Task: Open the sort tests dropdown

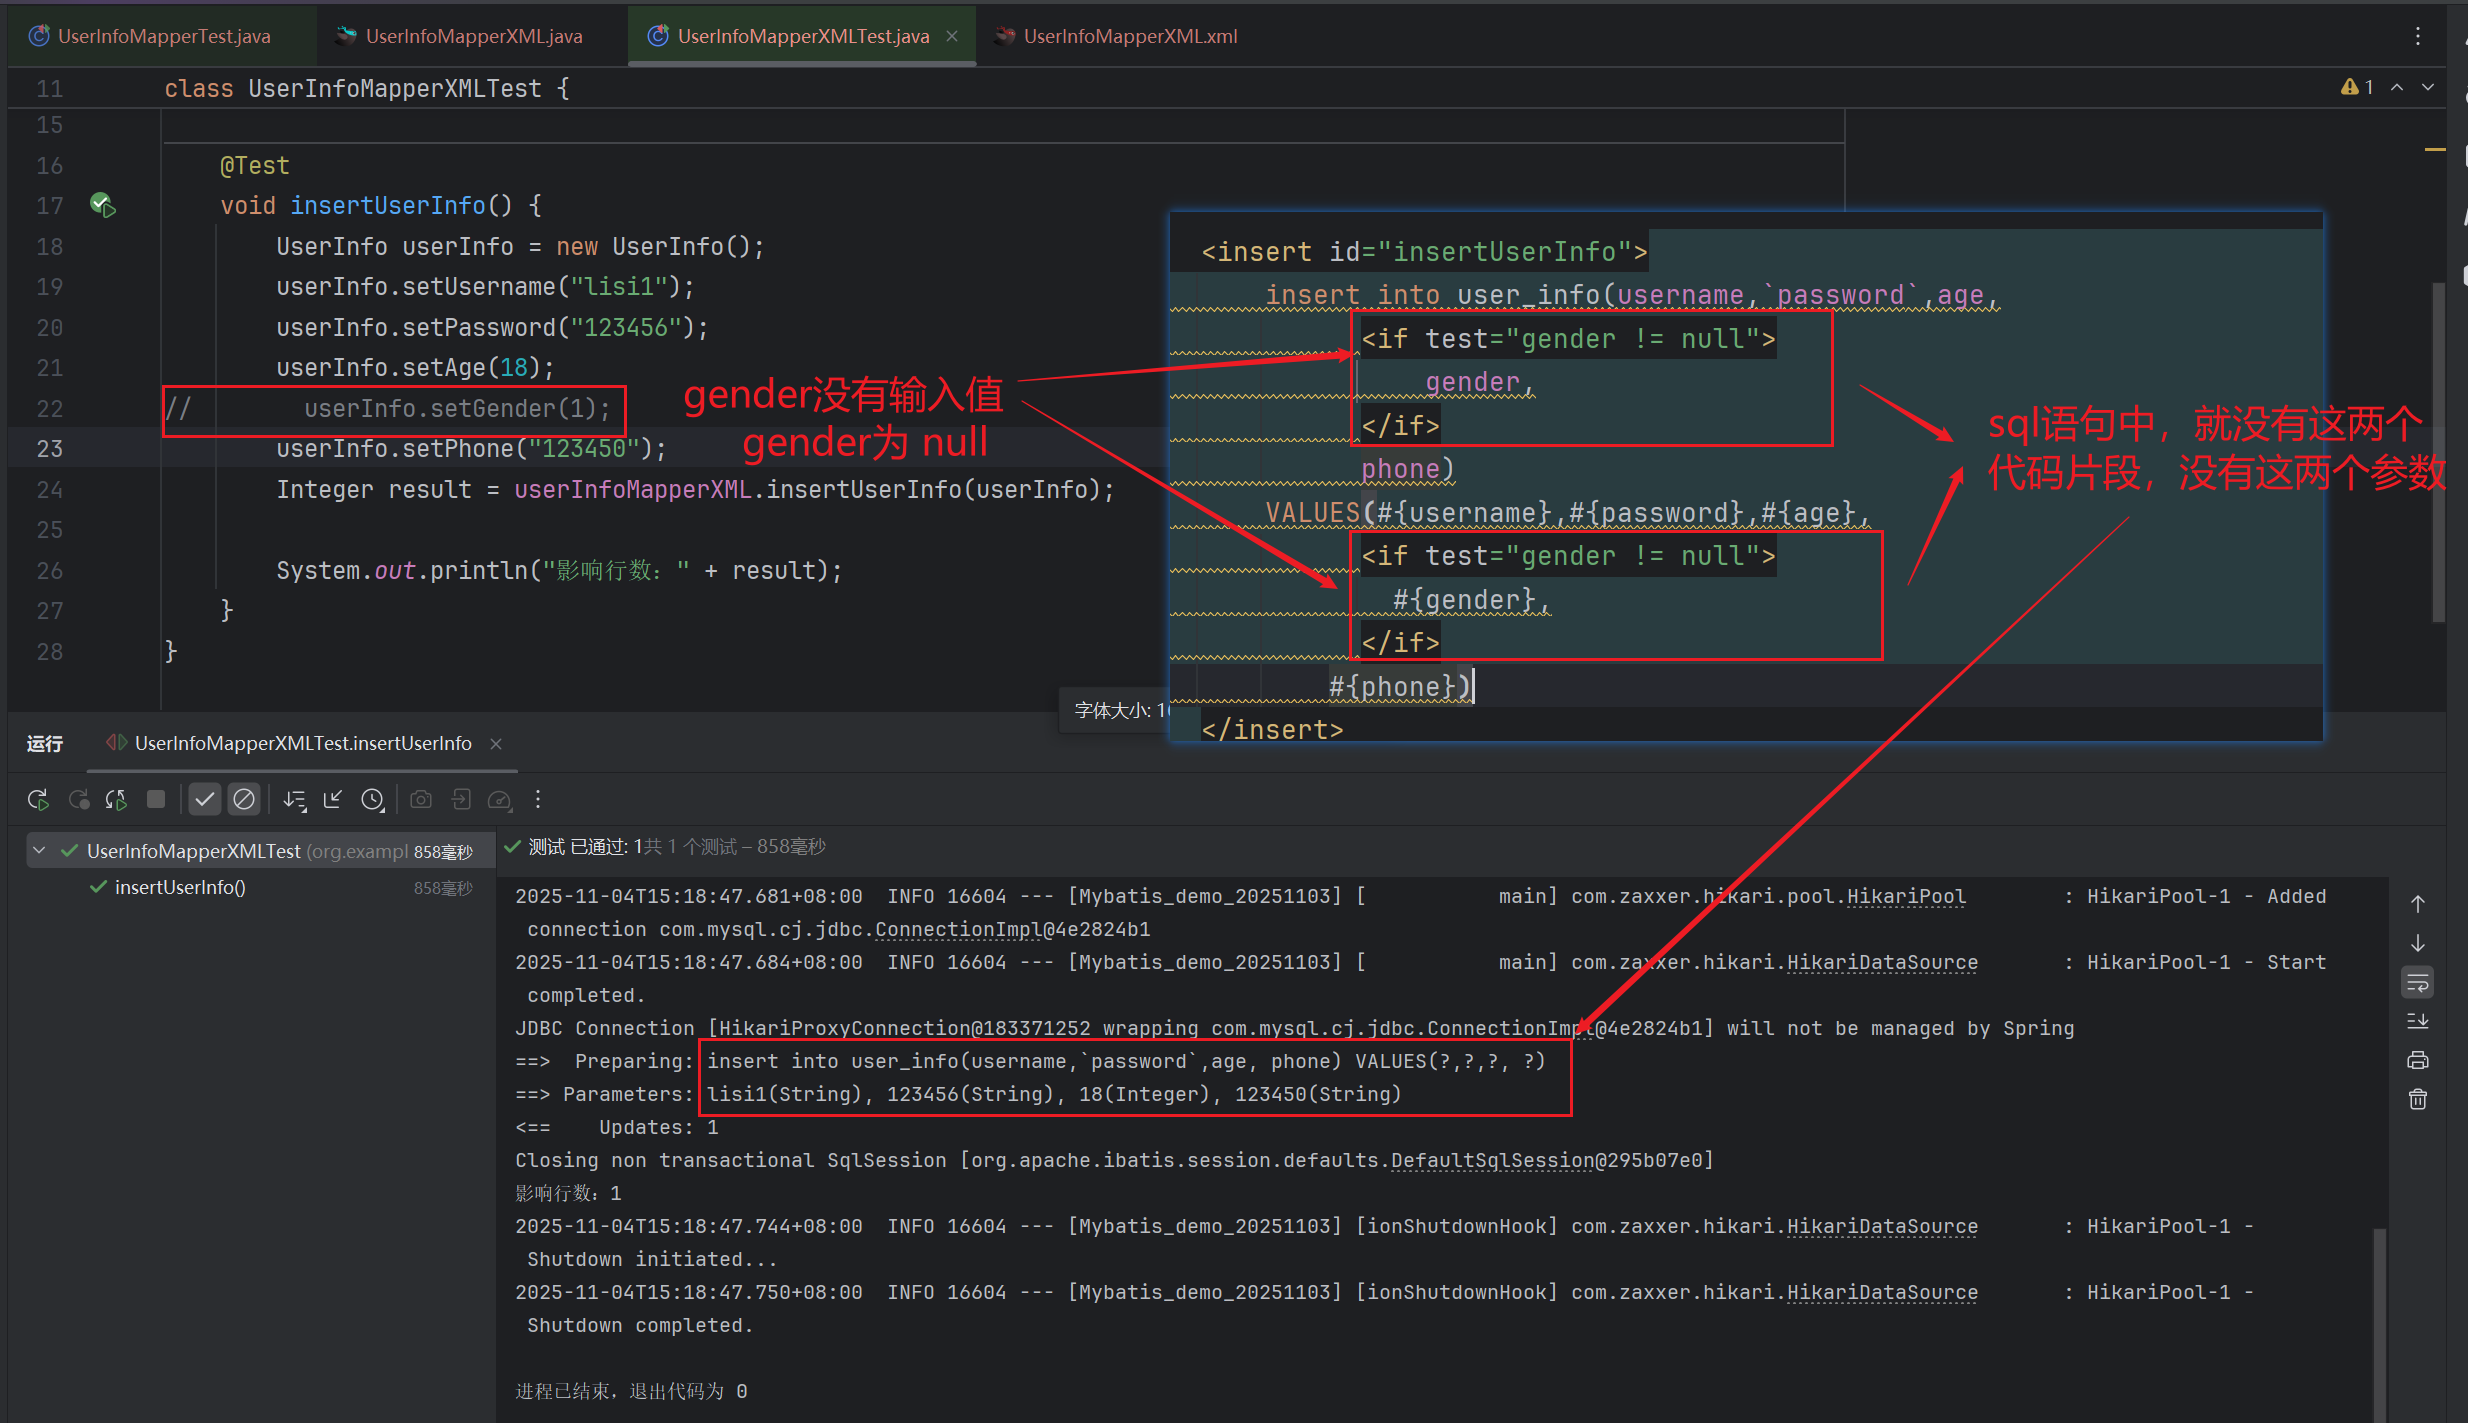Action: pyautogui.click(x=294, y=800)
